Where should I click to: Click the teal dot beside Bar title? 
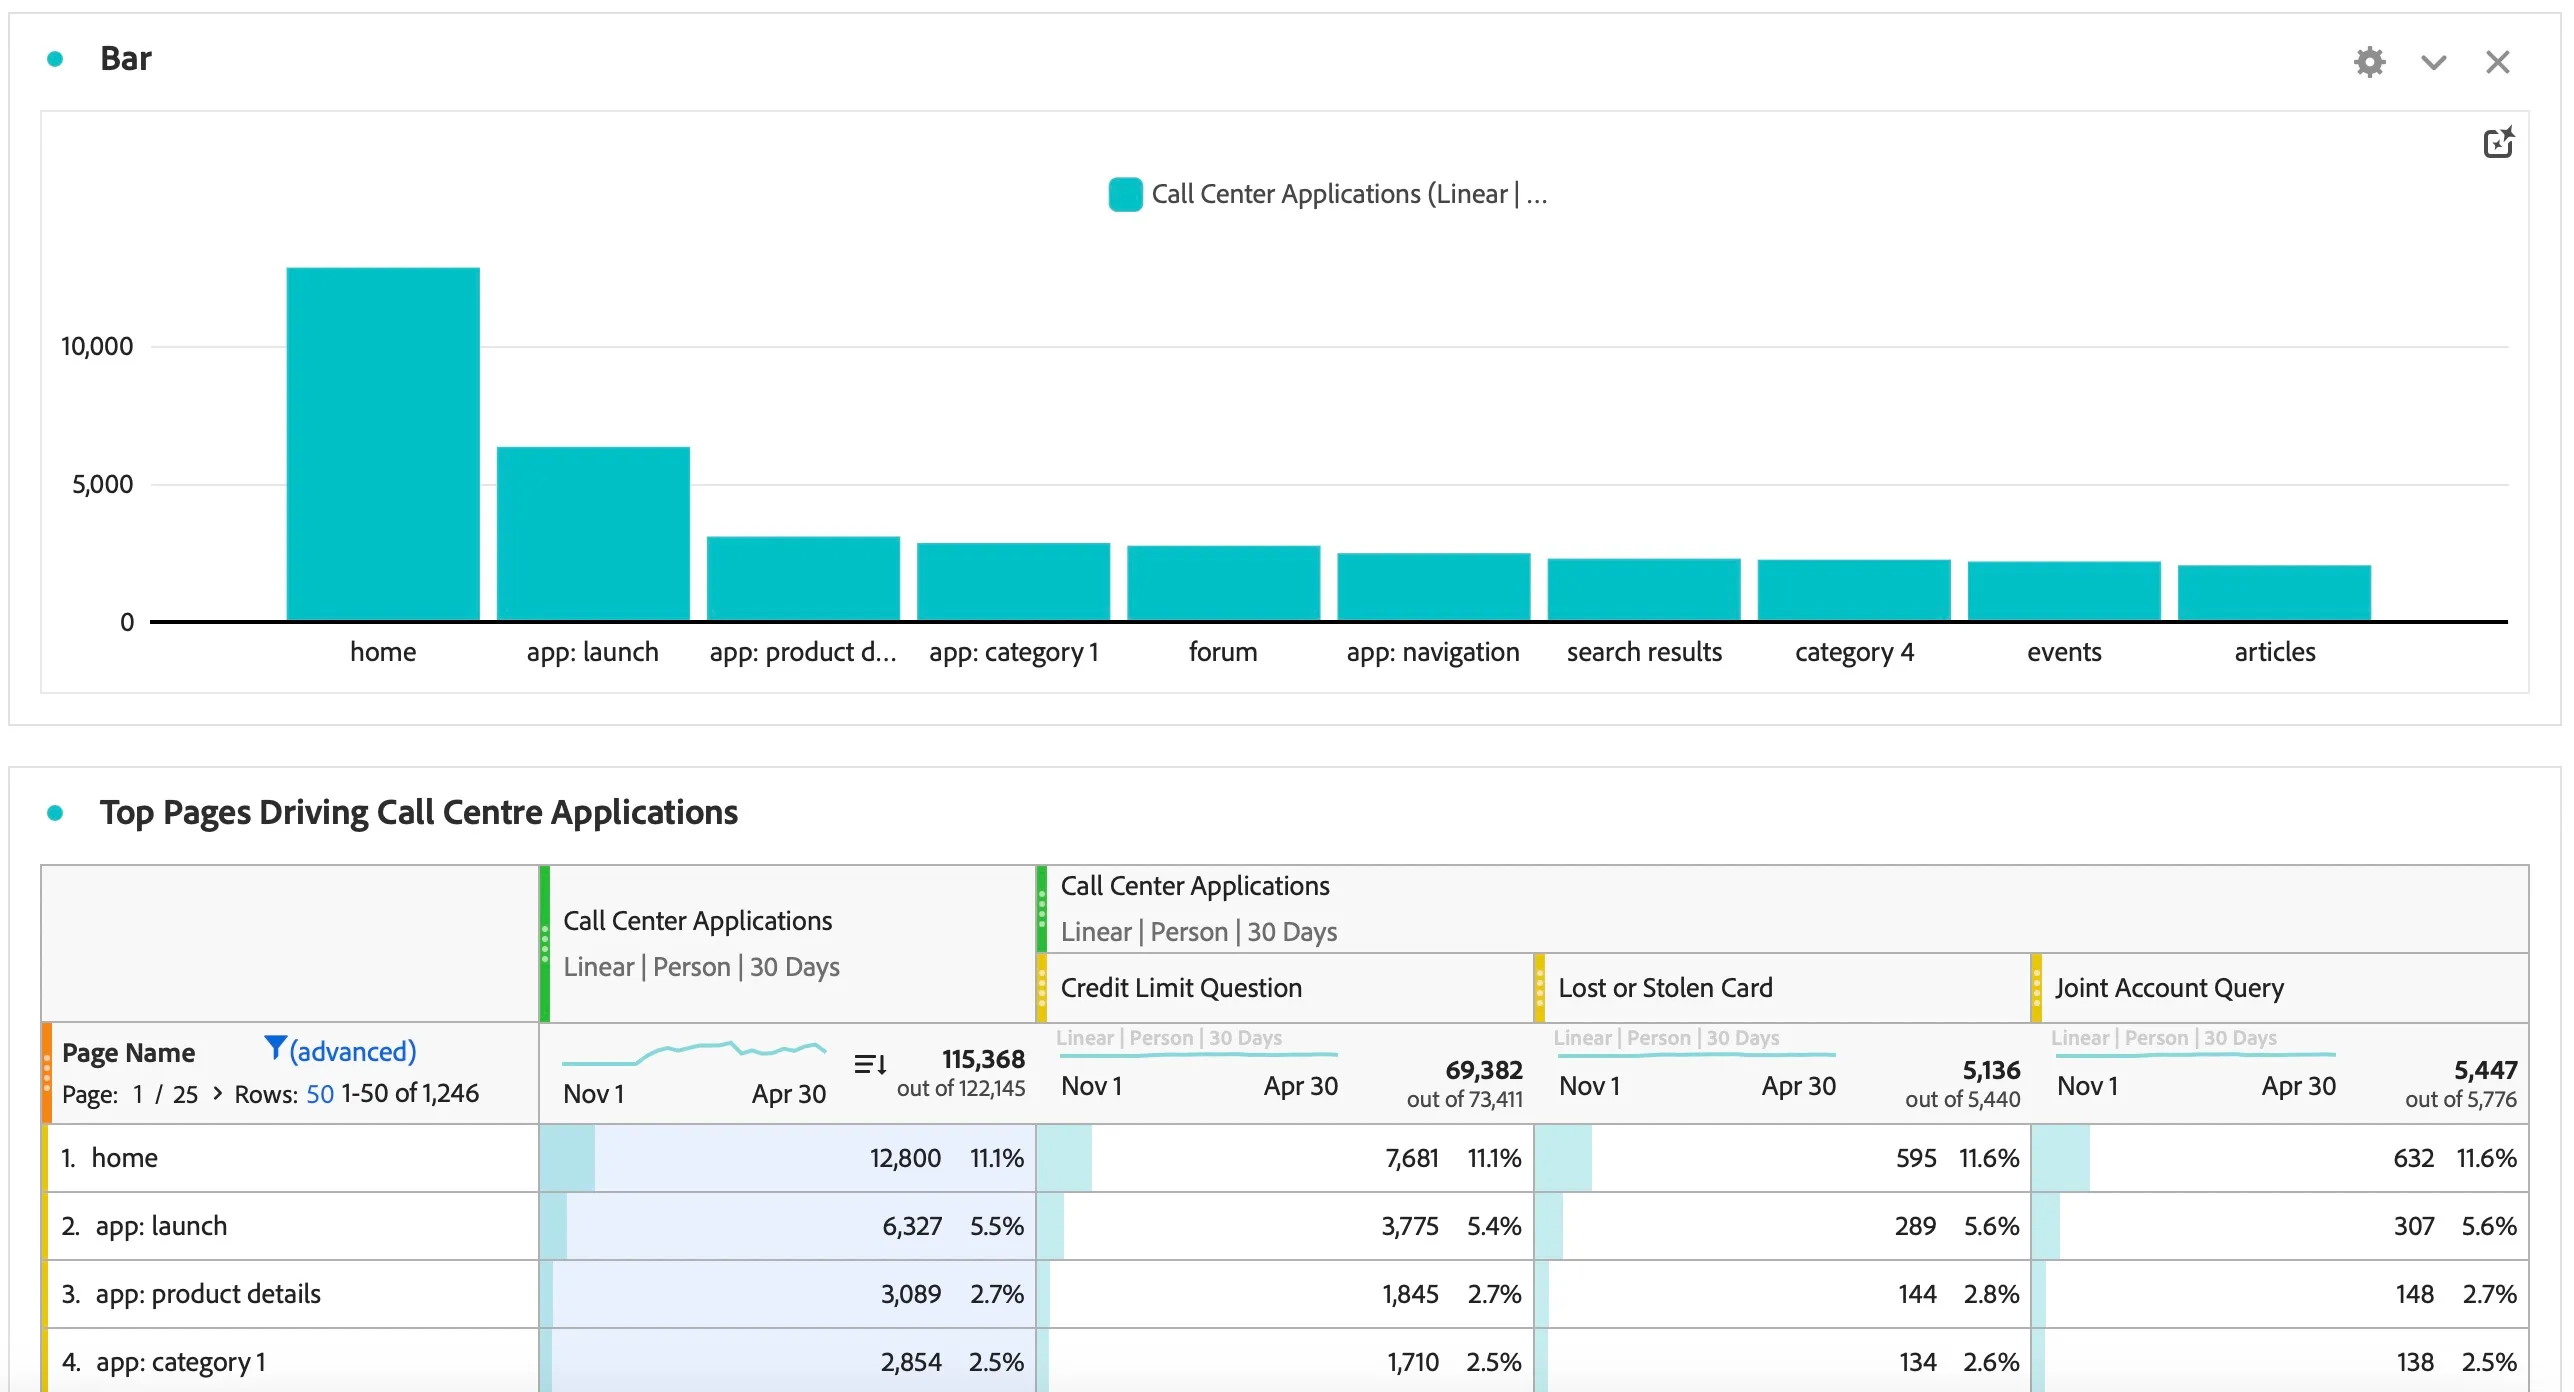pyautogui.click(x=55, y=59)
